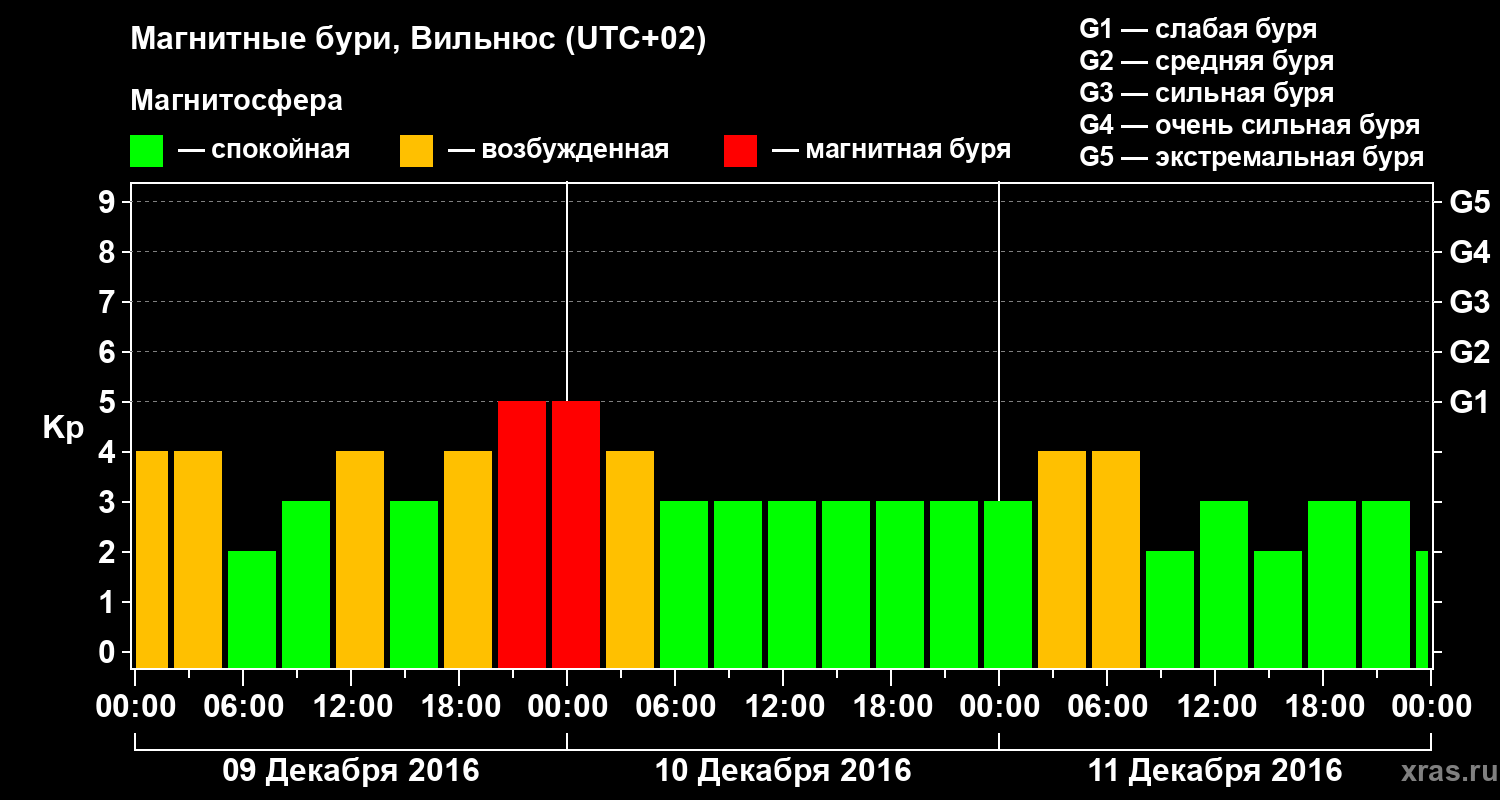Click the 'G5 — экстремальная буря' legend line
Image resolution: width=1500 pixels, height=800 pixels.
click(x=1252, y=157)
